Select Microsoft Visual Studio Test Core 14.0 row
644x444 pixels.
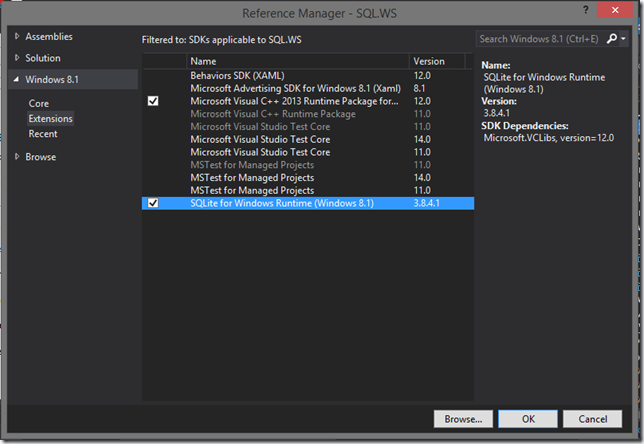tap(308, 139)
